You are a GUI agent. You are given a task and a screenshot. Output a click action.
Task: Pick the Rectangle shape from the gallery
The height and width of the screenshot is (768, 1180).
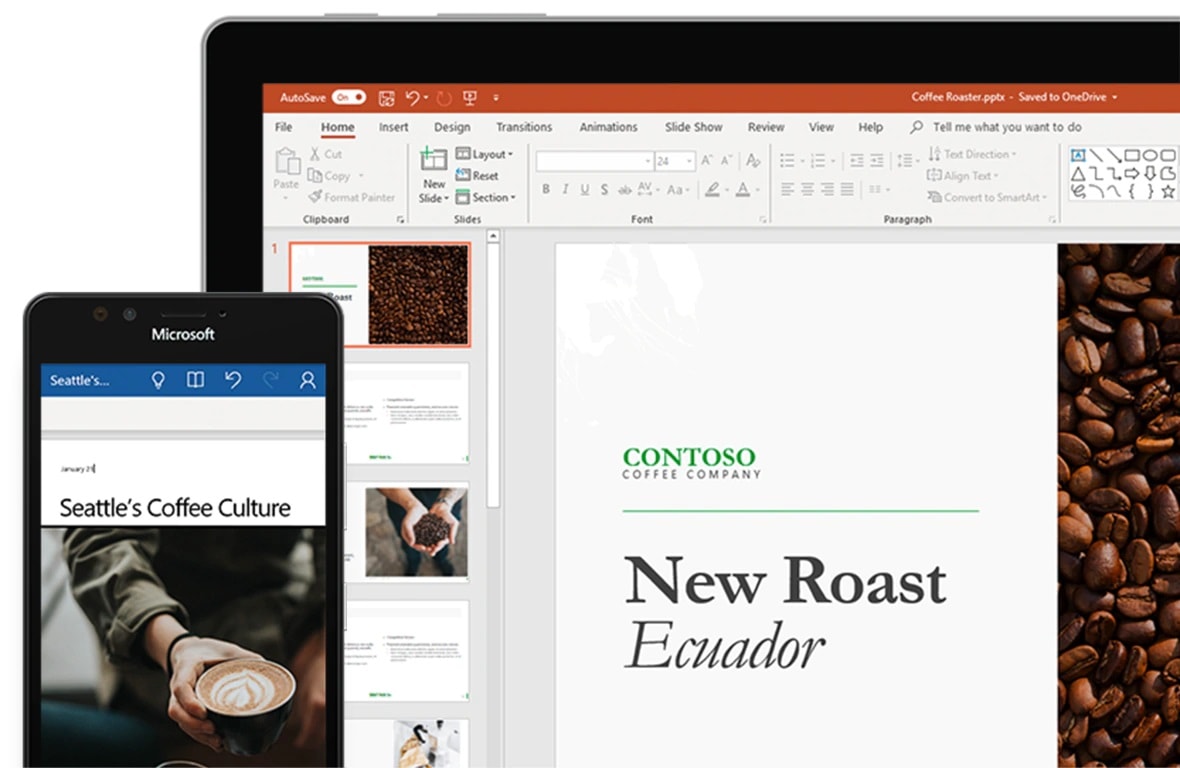pyautogui.click(x=1133, y=155)
